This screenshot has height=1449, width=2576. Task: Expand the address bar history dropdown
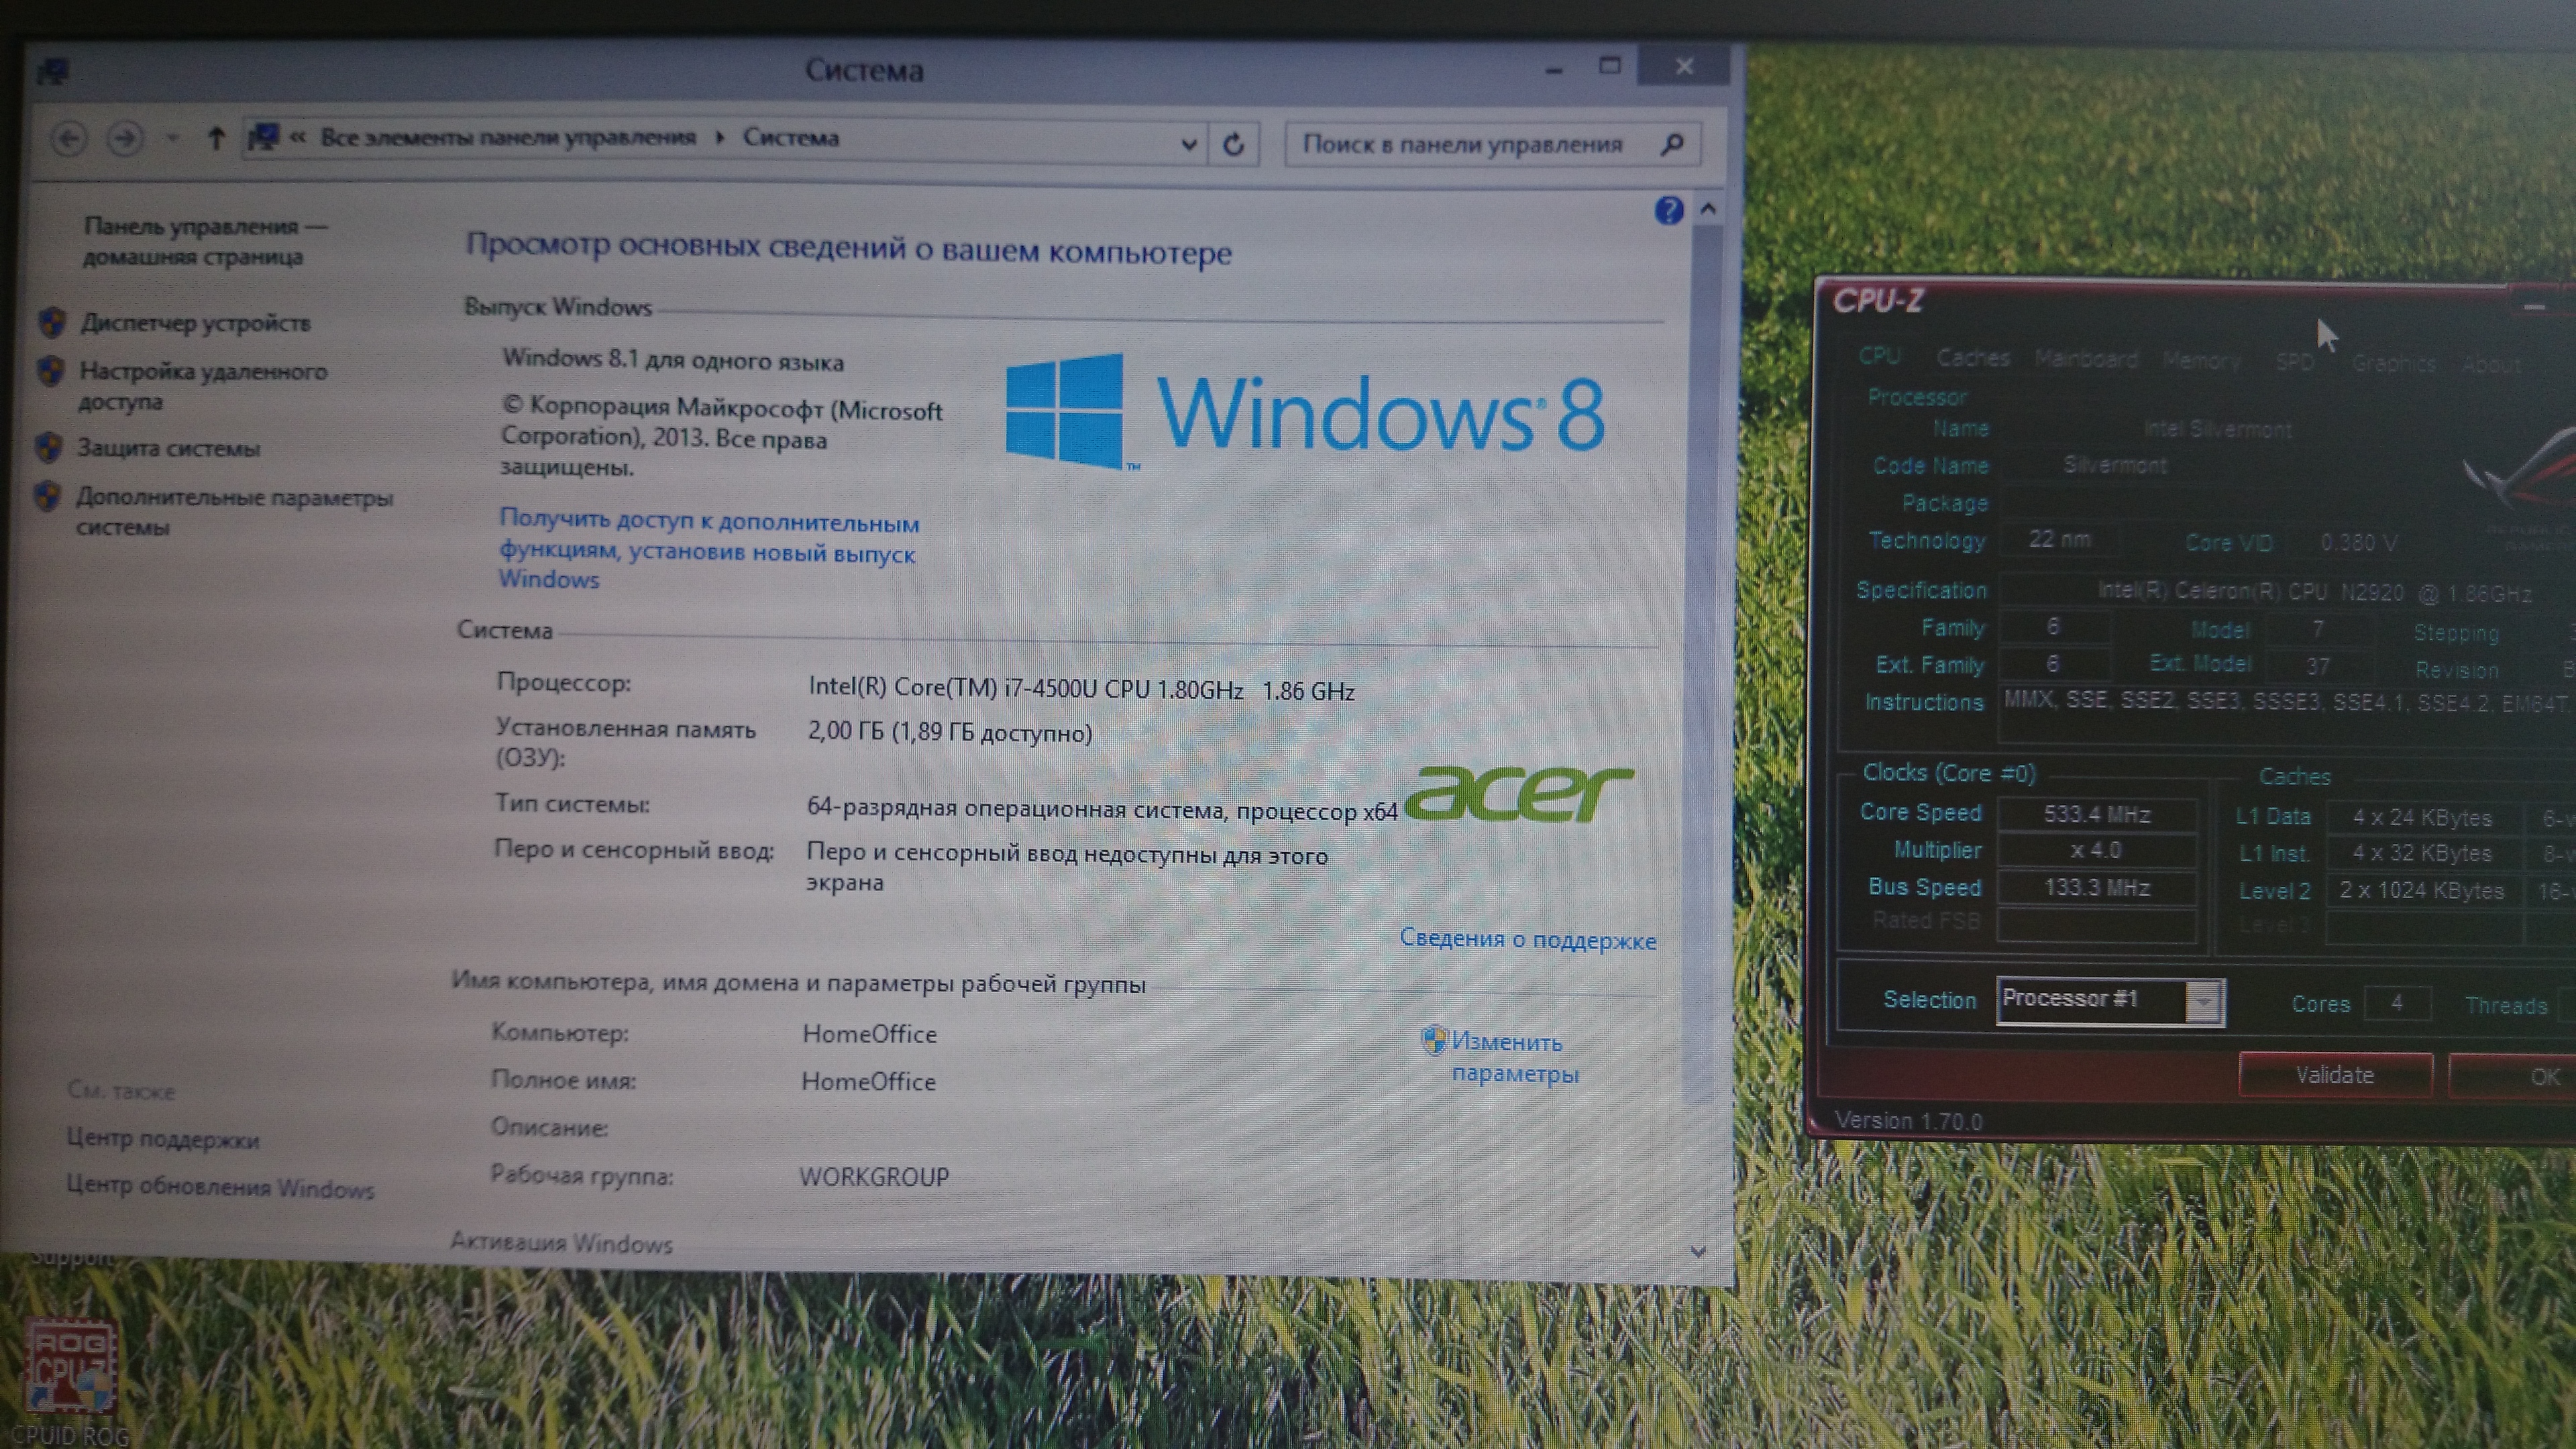[x=1188, y=144]
